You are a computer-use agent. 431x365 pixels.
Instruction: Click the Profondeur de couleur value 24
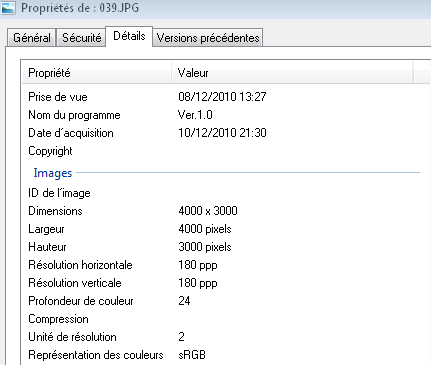pyautogui.click(x=184, y=301)
